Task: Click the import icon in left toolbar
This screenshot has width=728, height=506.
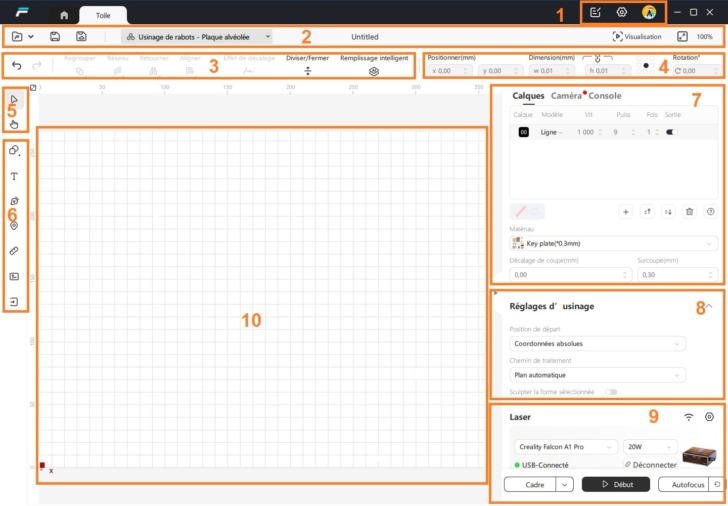Action: (14, 302)
